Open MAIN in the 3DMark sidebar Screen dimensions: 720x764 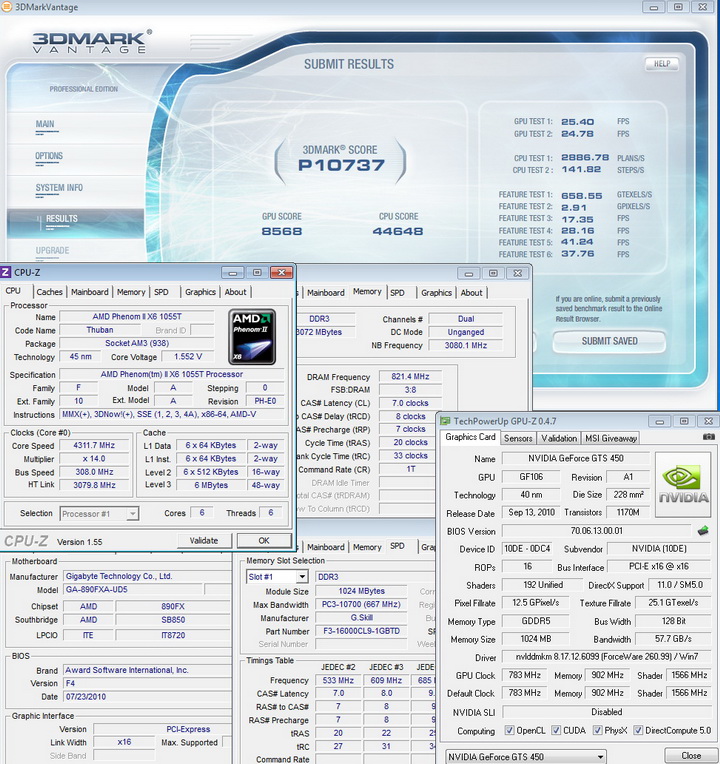coord(45,124)
